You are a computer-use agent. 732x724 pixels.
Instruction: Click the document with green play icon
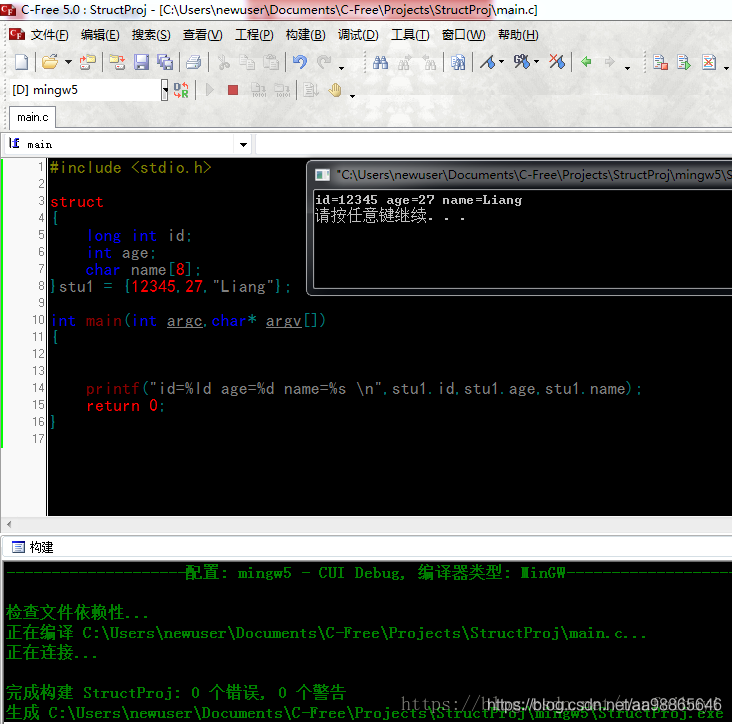tap(684, 62)
